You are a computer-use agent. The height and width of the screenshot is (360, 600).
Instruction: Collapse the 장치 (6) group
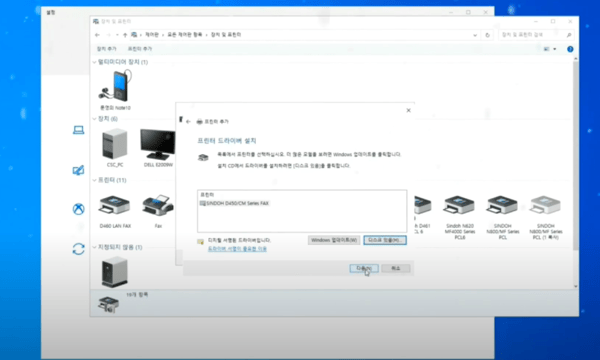click(95, 119)
